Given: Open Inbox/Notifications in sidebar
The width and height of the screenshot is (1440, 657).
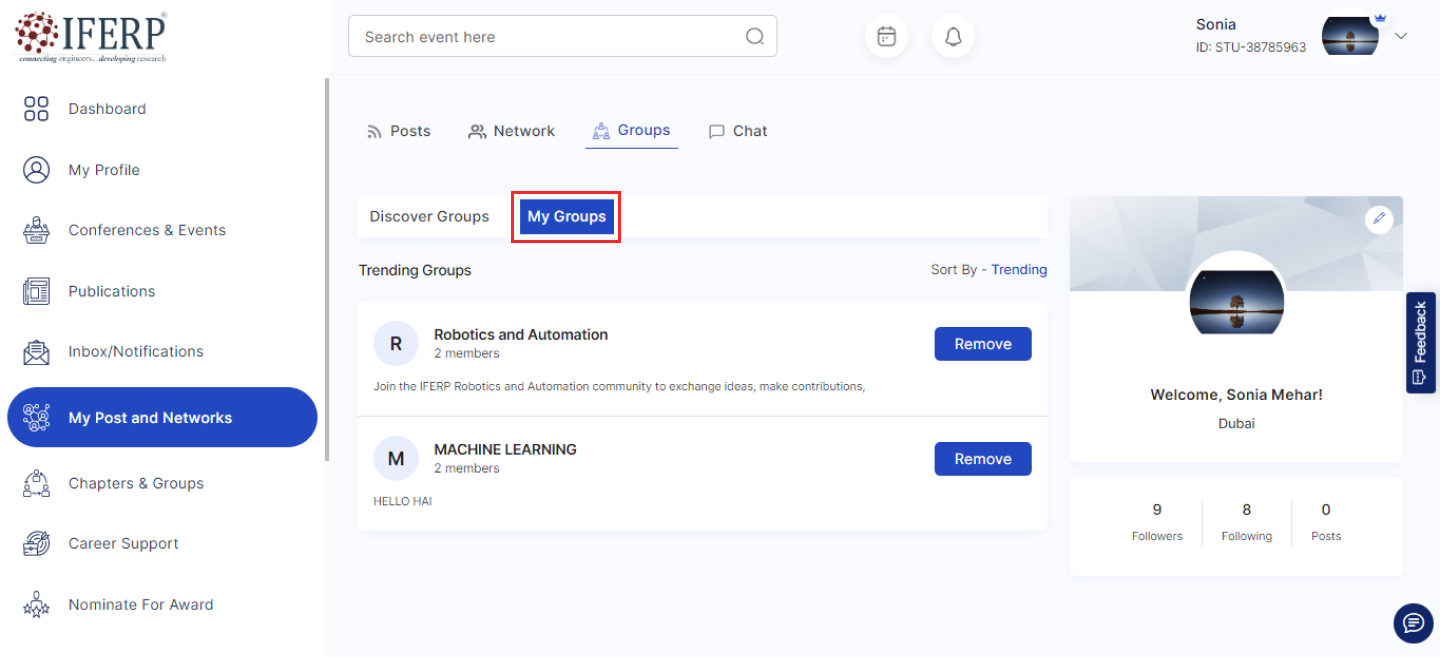Looking at the screenshot, I should tap(135, 352).
